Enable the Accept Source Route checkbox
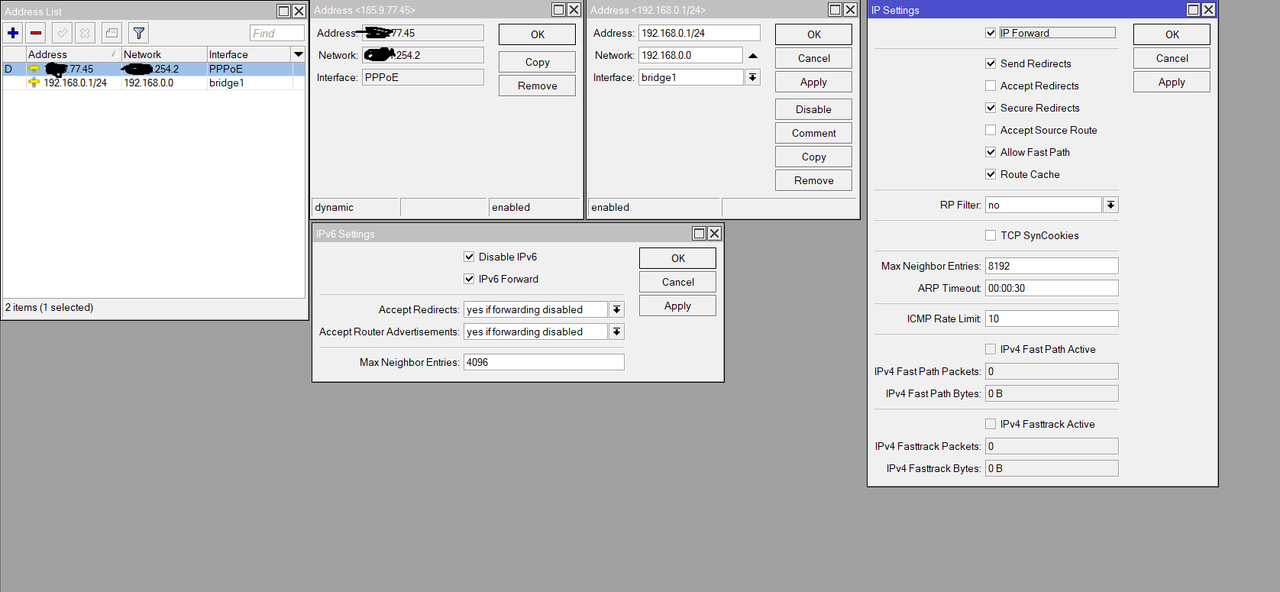Screen dimensions: 1280x592 991,130
